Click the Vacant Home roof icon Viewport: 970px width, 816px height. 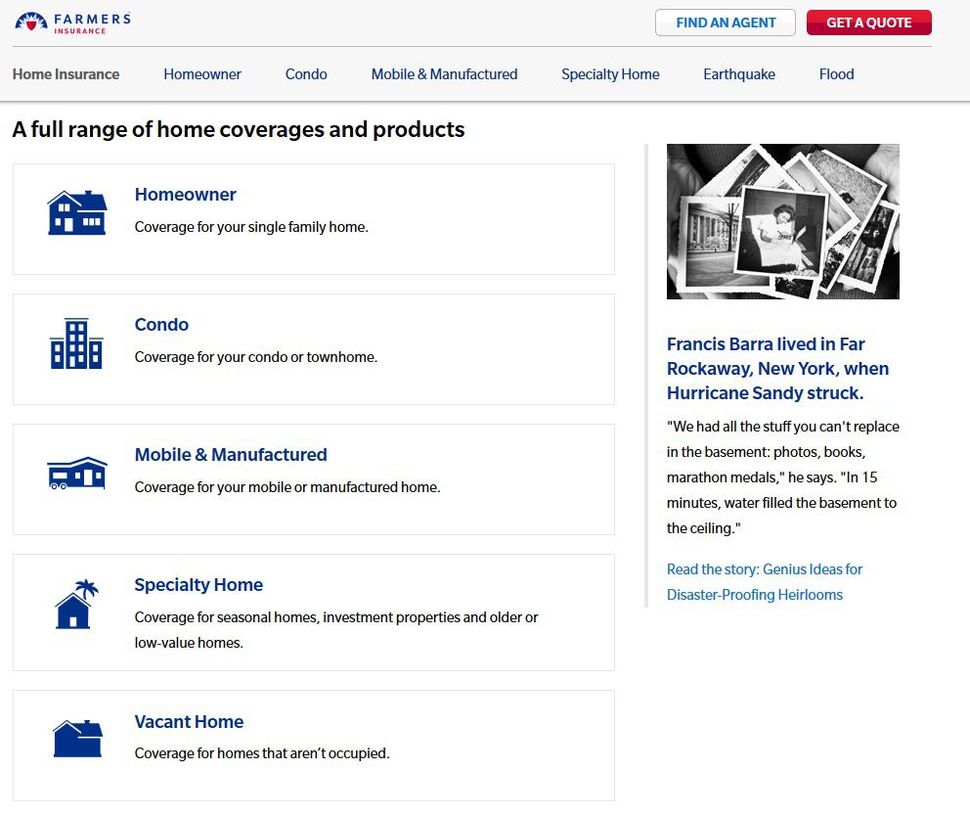77,737
